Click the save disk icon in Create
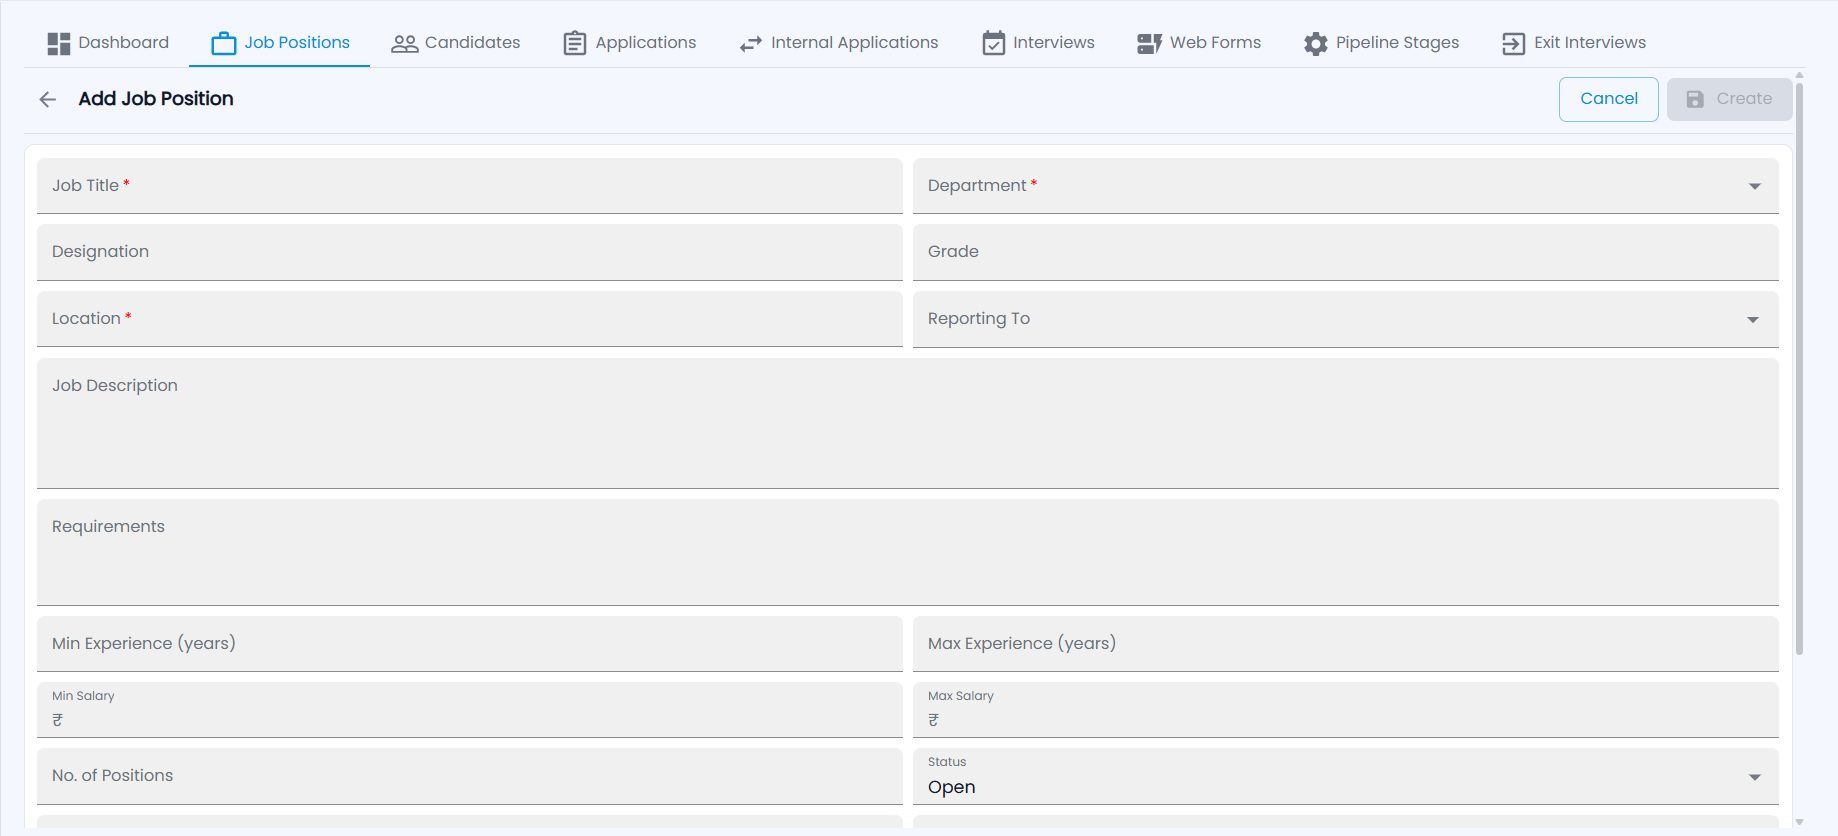This screenshot has height=836, width=1838. click(1695, 99)
